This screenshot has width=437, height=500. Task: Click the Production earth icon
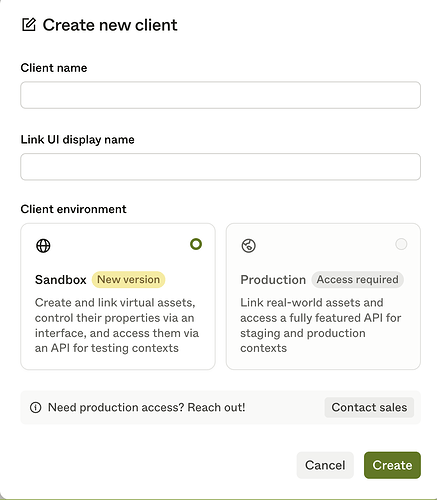248,246
